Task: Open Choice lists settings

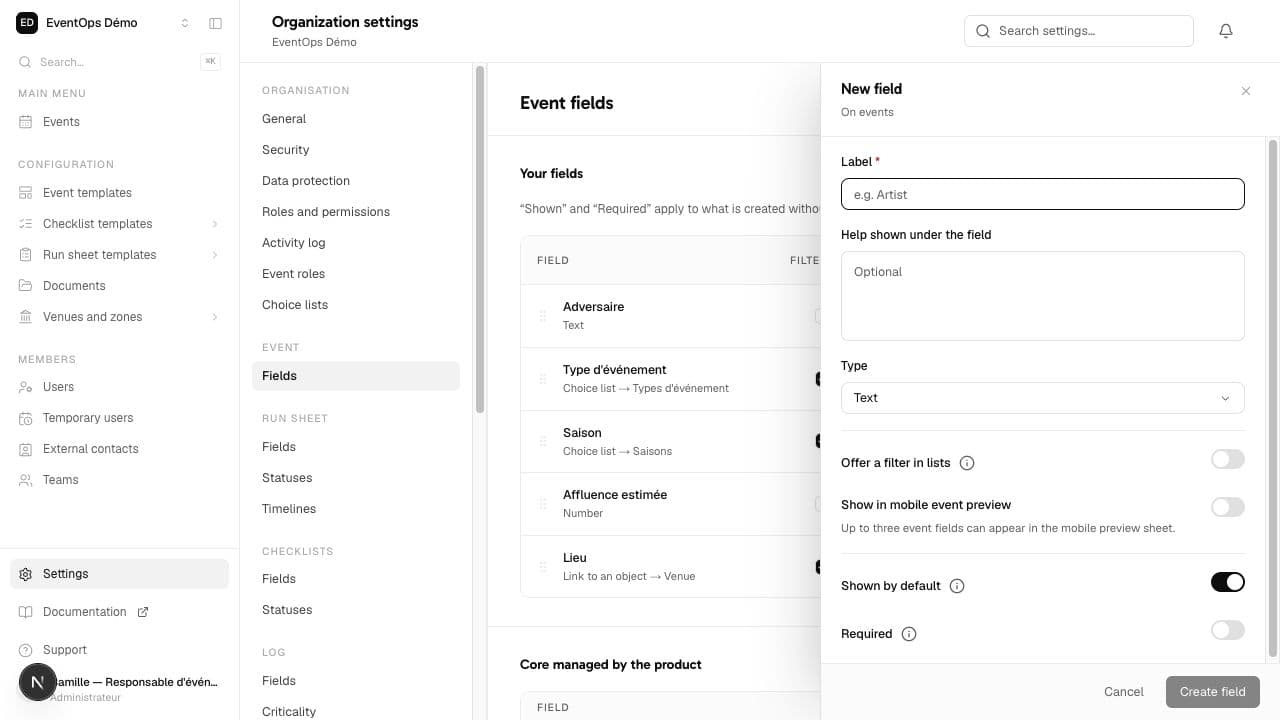Action: tap(356, 305)
